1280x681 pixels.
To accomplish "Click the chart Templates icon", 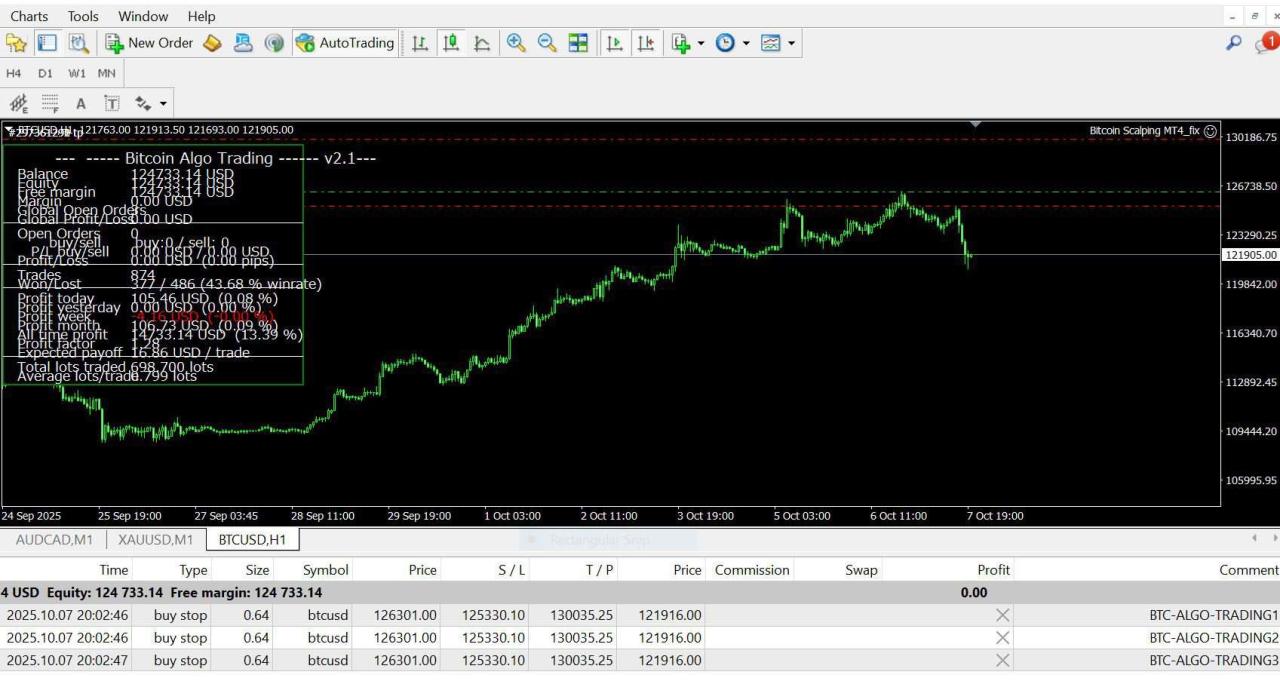I will 771,43.
